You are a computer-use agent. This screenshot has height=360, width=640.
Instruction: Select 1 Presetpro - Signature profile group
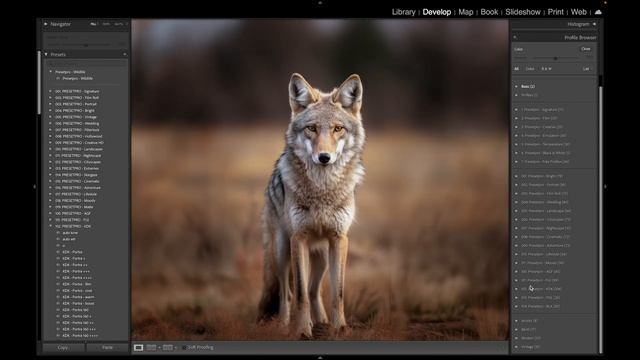click(x=542, y=110)
